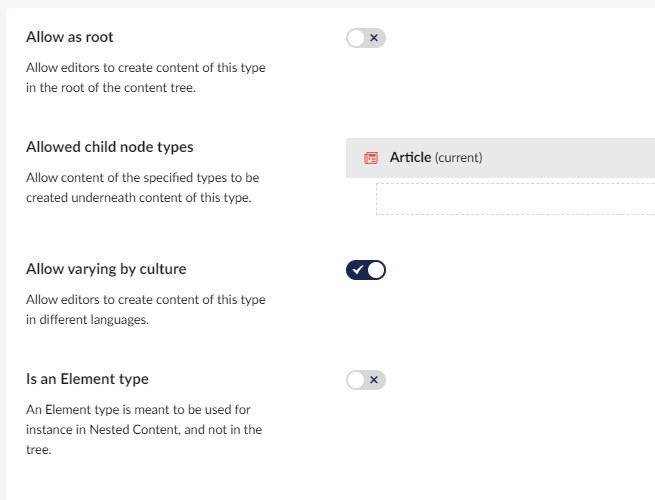
Task: Click the X mark inside the Allow as root switch
Action: point(374,38)
